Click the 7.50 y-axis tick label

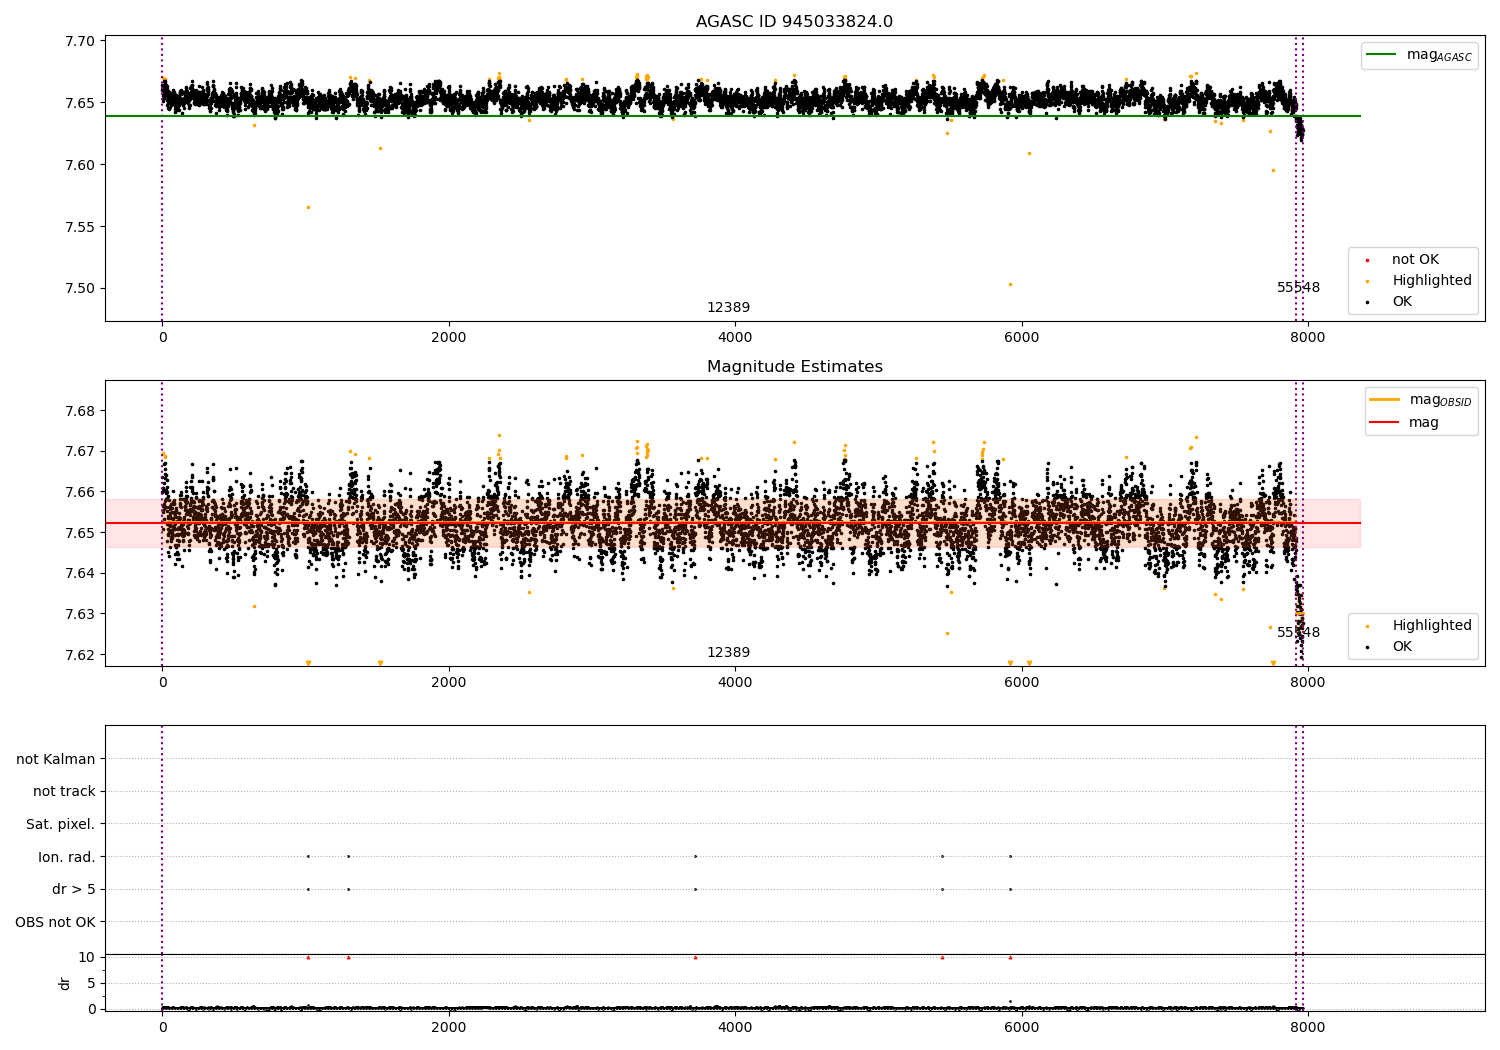80,289
